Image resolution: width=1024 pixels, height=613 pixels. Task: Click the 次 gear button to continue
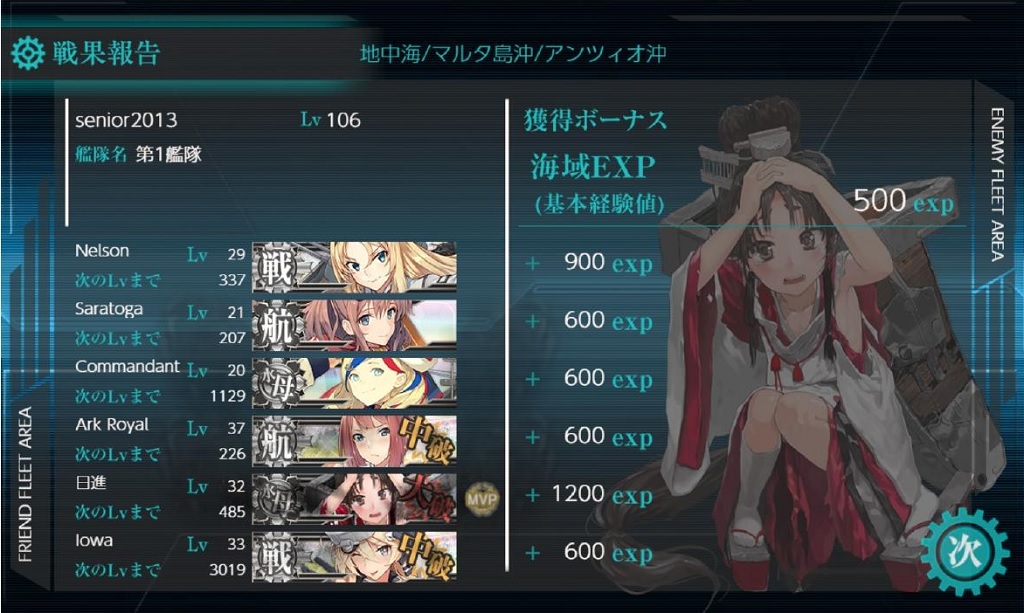point(965,552)
